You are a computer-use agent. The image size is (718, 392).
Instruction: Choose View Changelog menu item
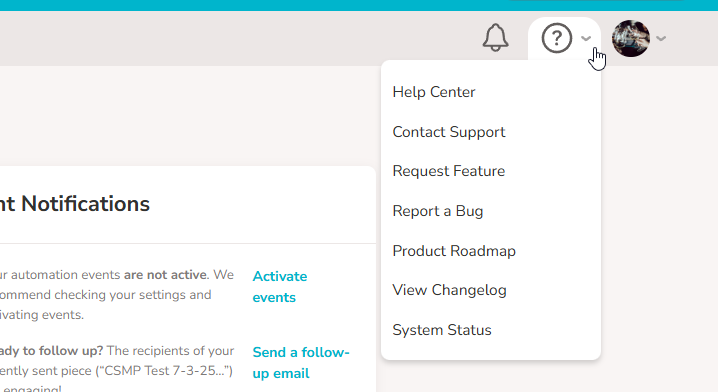click(x=449, y=290)
